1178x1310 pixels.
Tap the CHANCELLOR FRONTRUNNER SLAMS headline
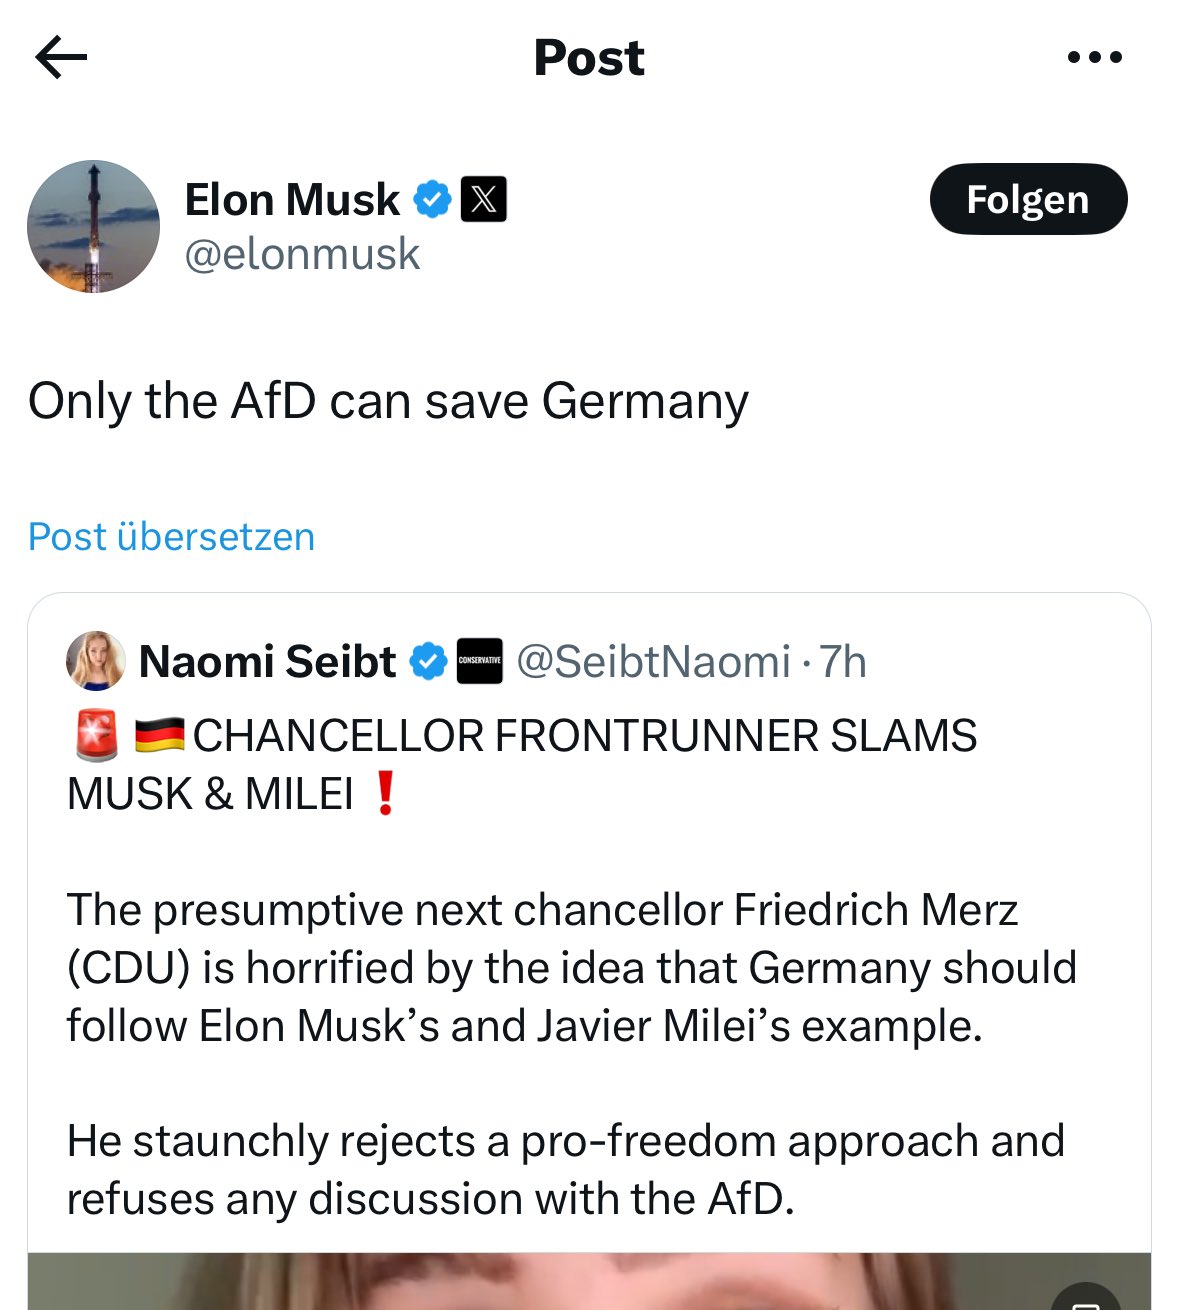[584, 737]
